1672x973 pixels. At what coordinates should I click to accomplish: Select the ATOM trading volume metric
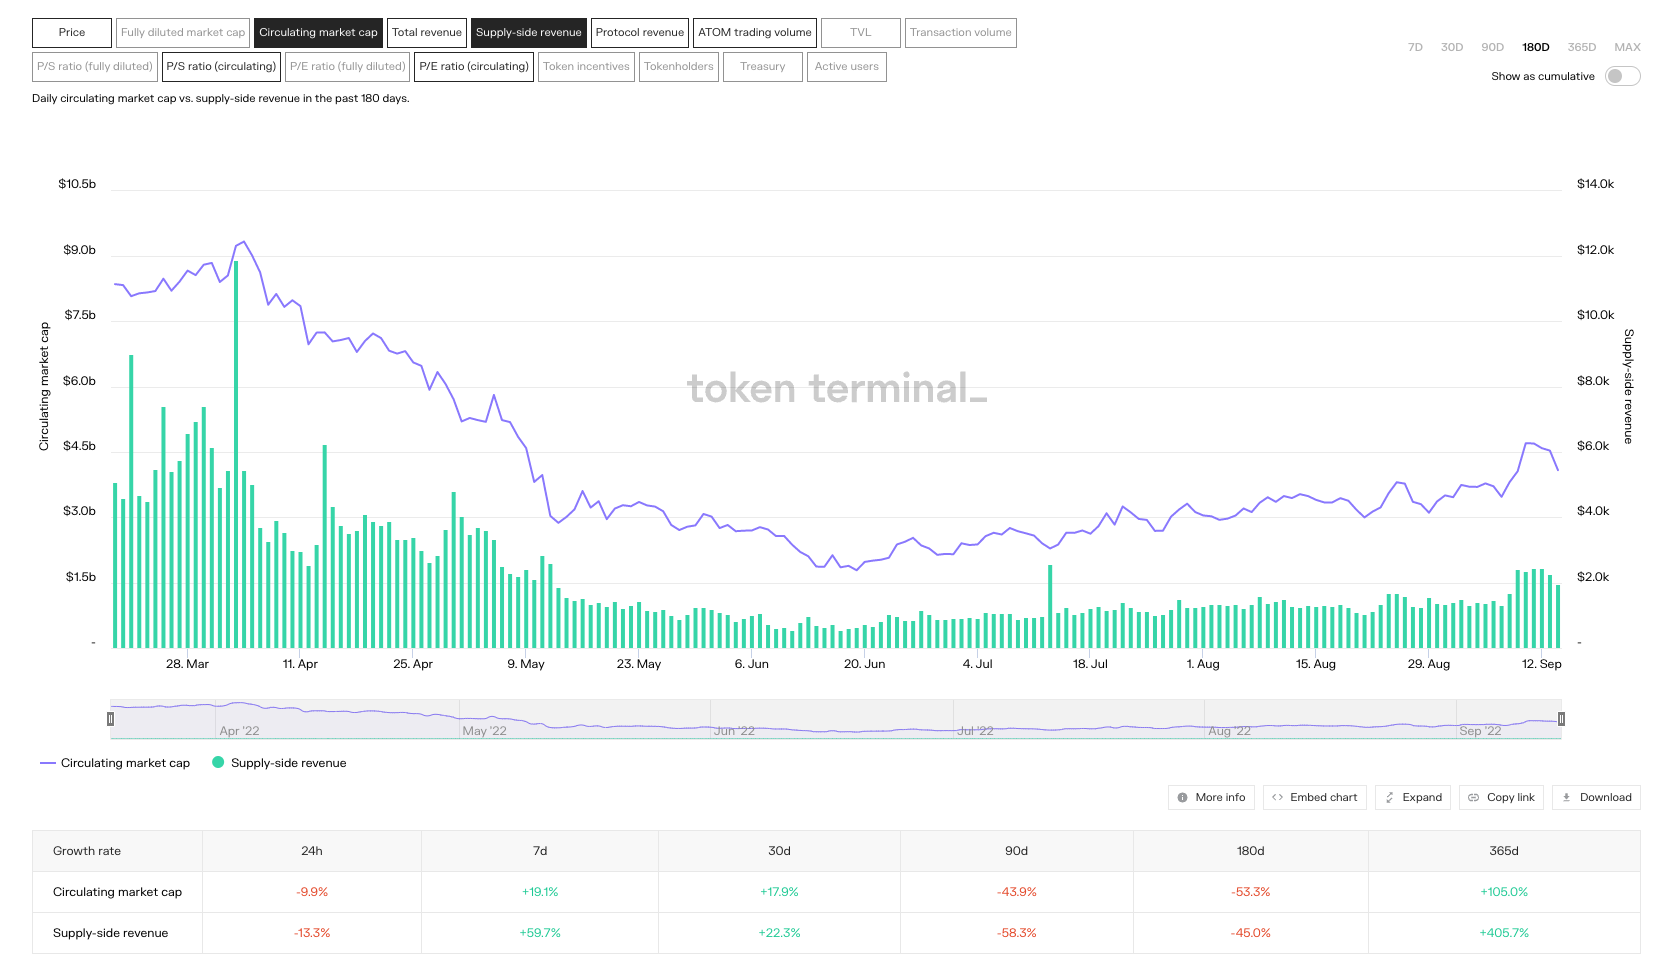[755, 33]
